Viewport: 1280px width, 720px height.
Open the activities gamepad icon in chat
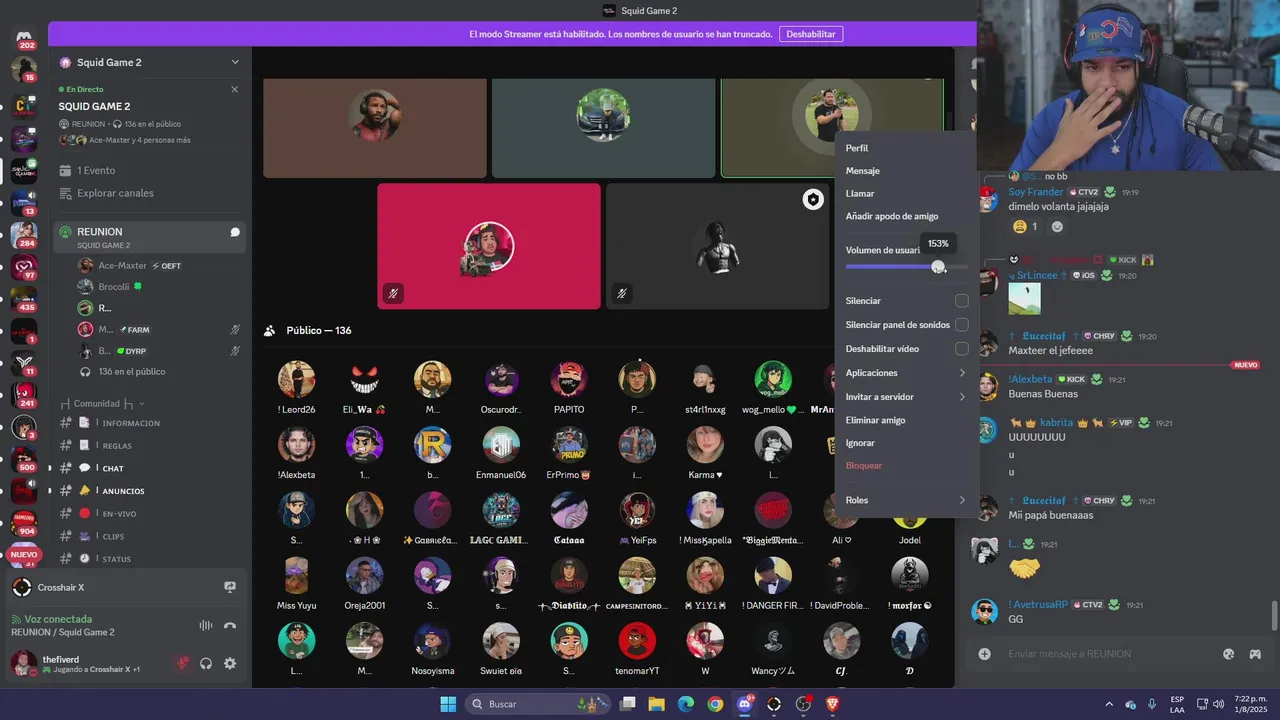1254,654
